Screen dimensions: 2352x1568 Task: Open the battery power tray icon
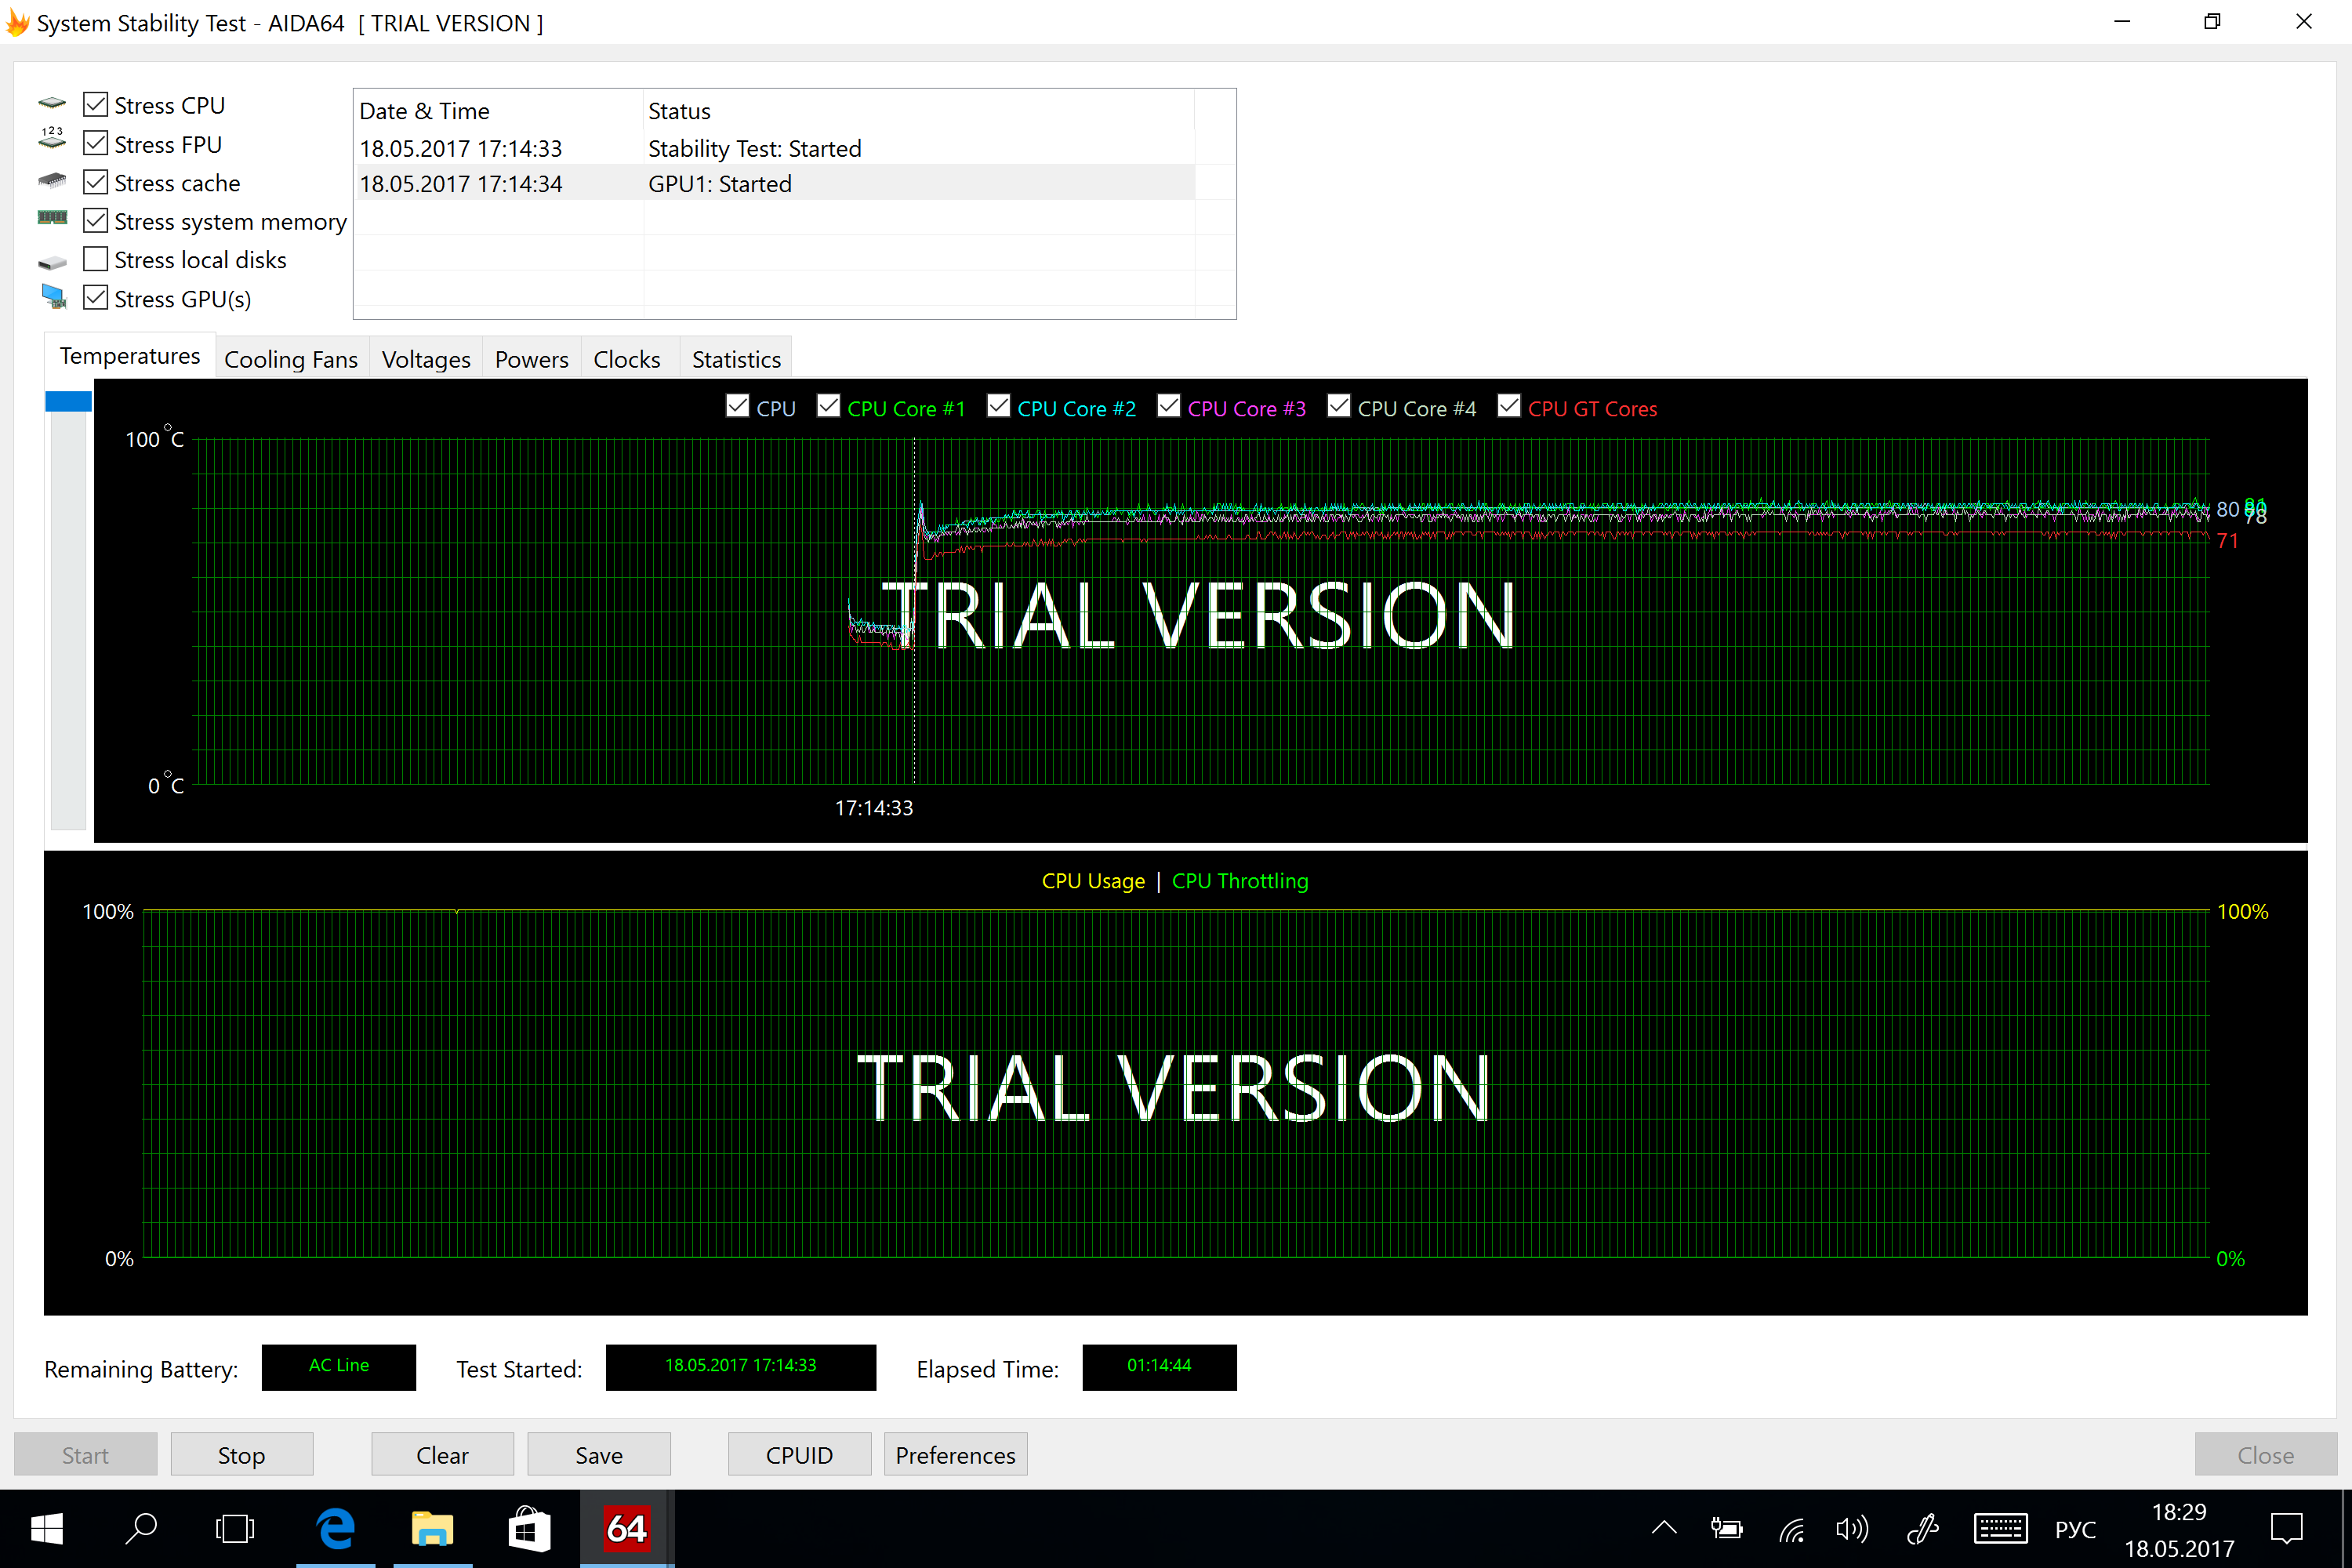1726,1528
